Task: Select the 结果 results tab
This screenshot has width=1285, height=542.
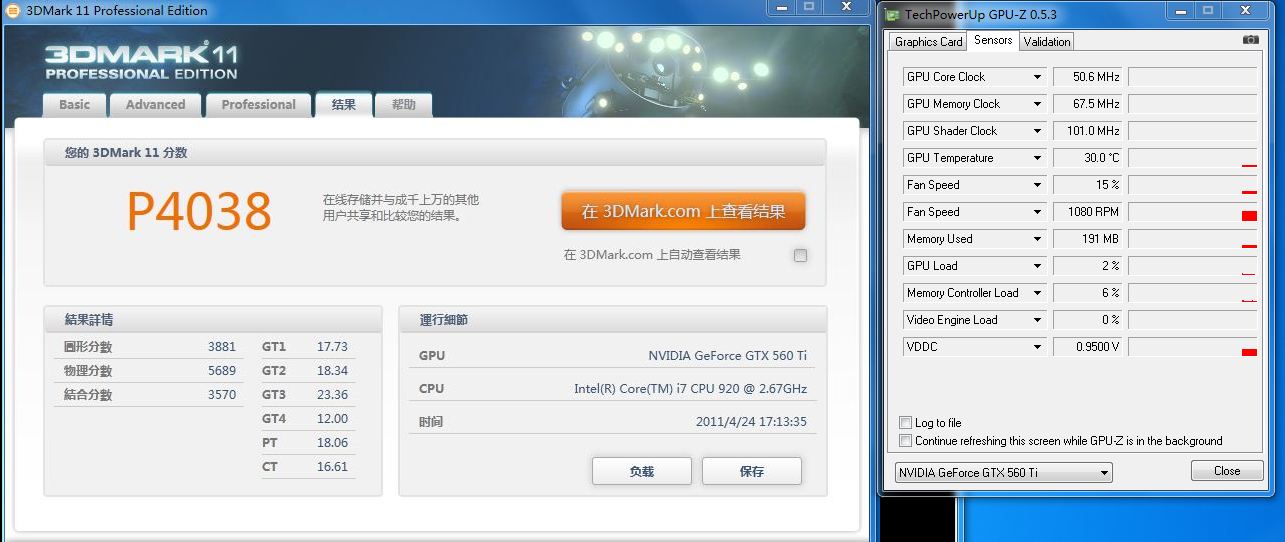Action: [x=344, y=104]
